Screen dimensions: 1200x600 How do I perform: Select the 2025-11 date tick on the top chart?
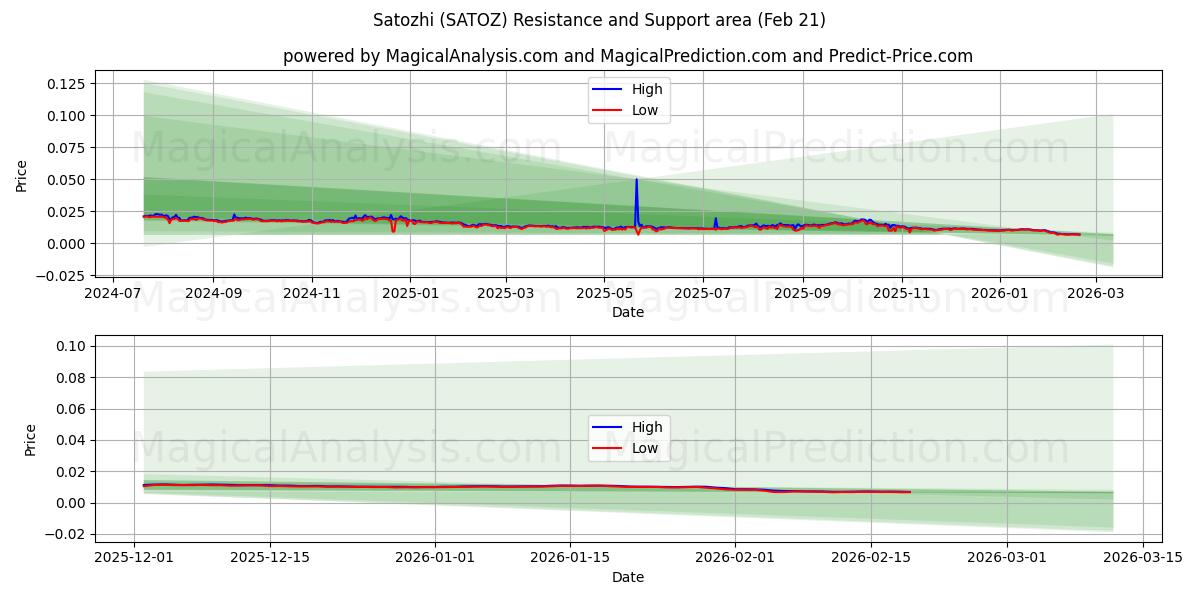click(x=902, y=293)
